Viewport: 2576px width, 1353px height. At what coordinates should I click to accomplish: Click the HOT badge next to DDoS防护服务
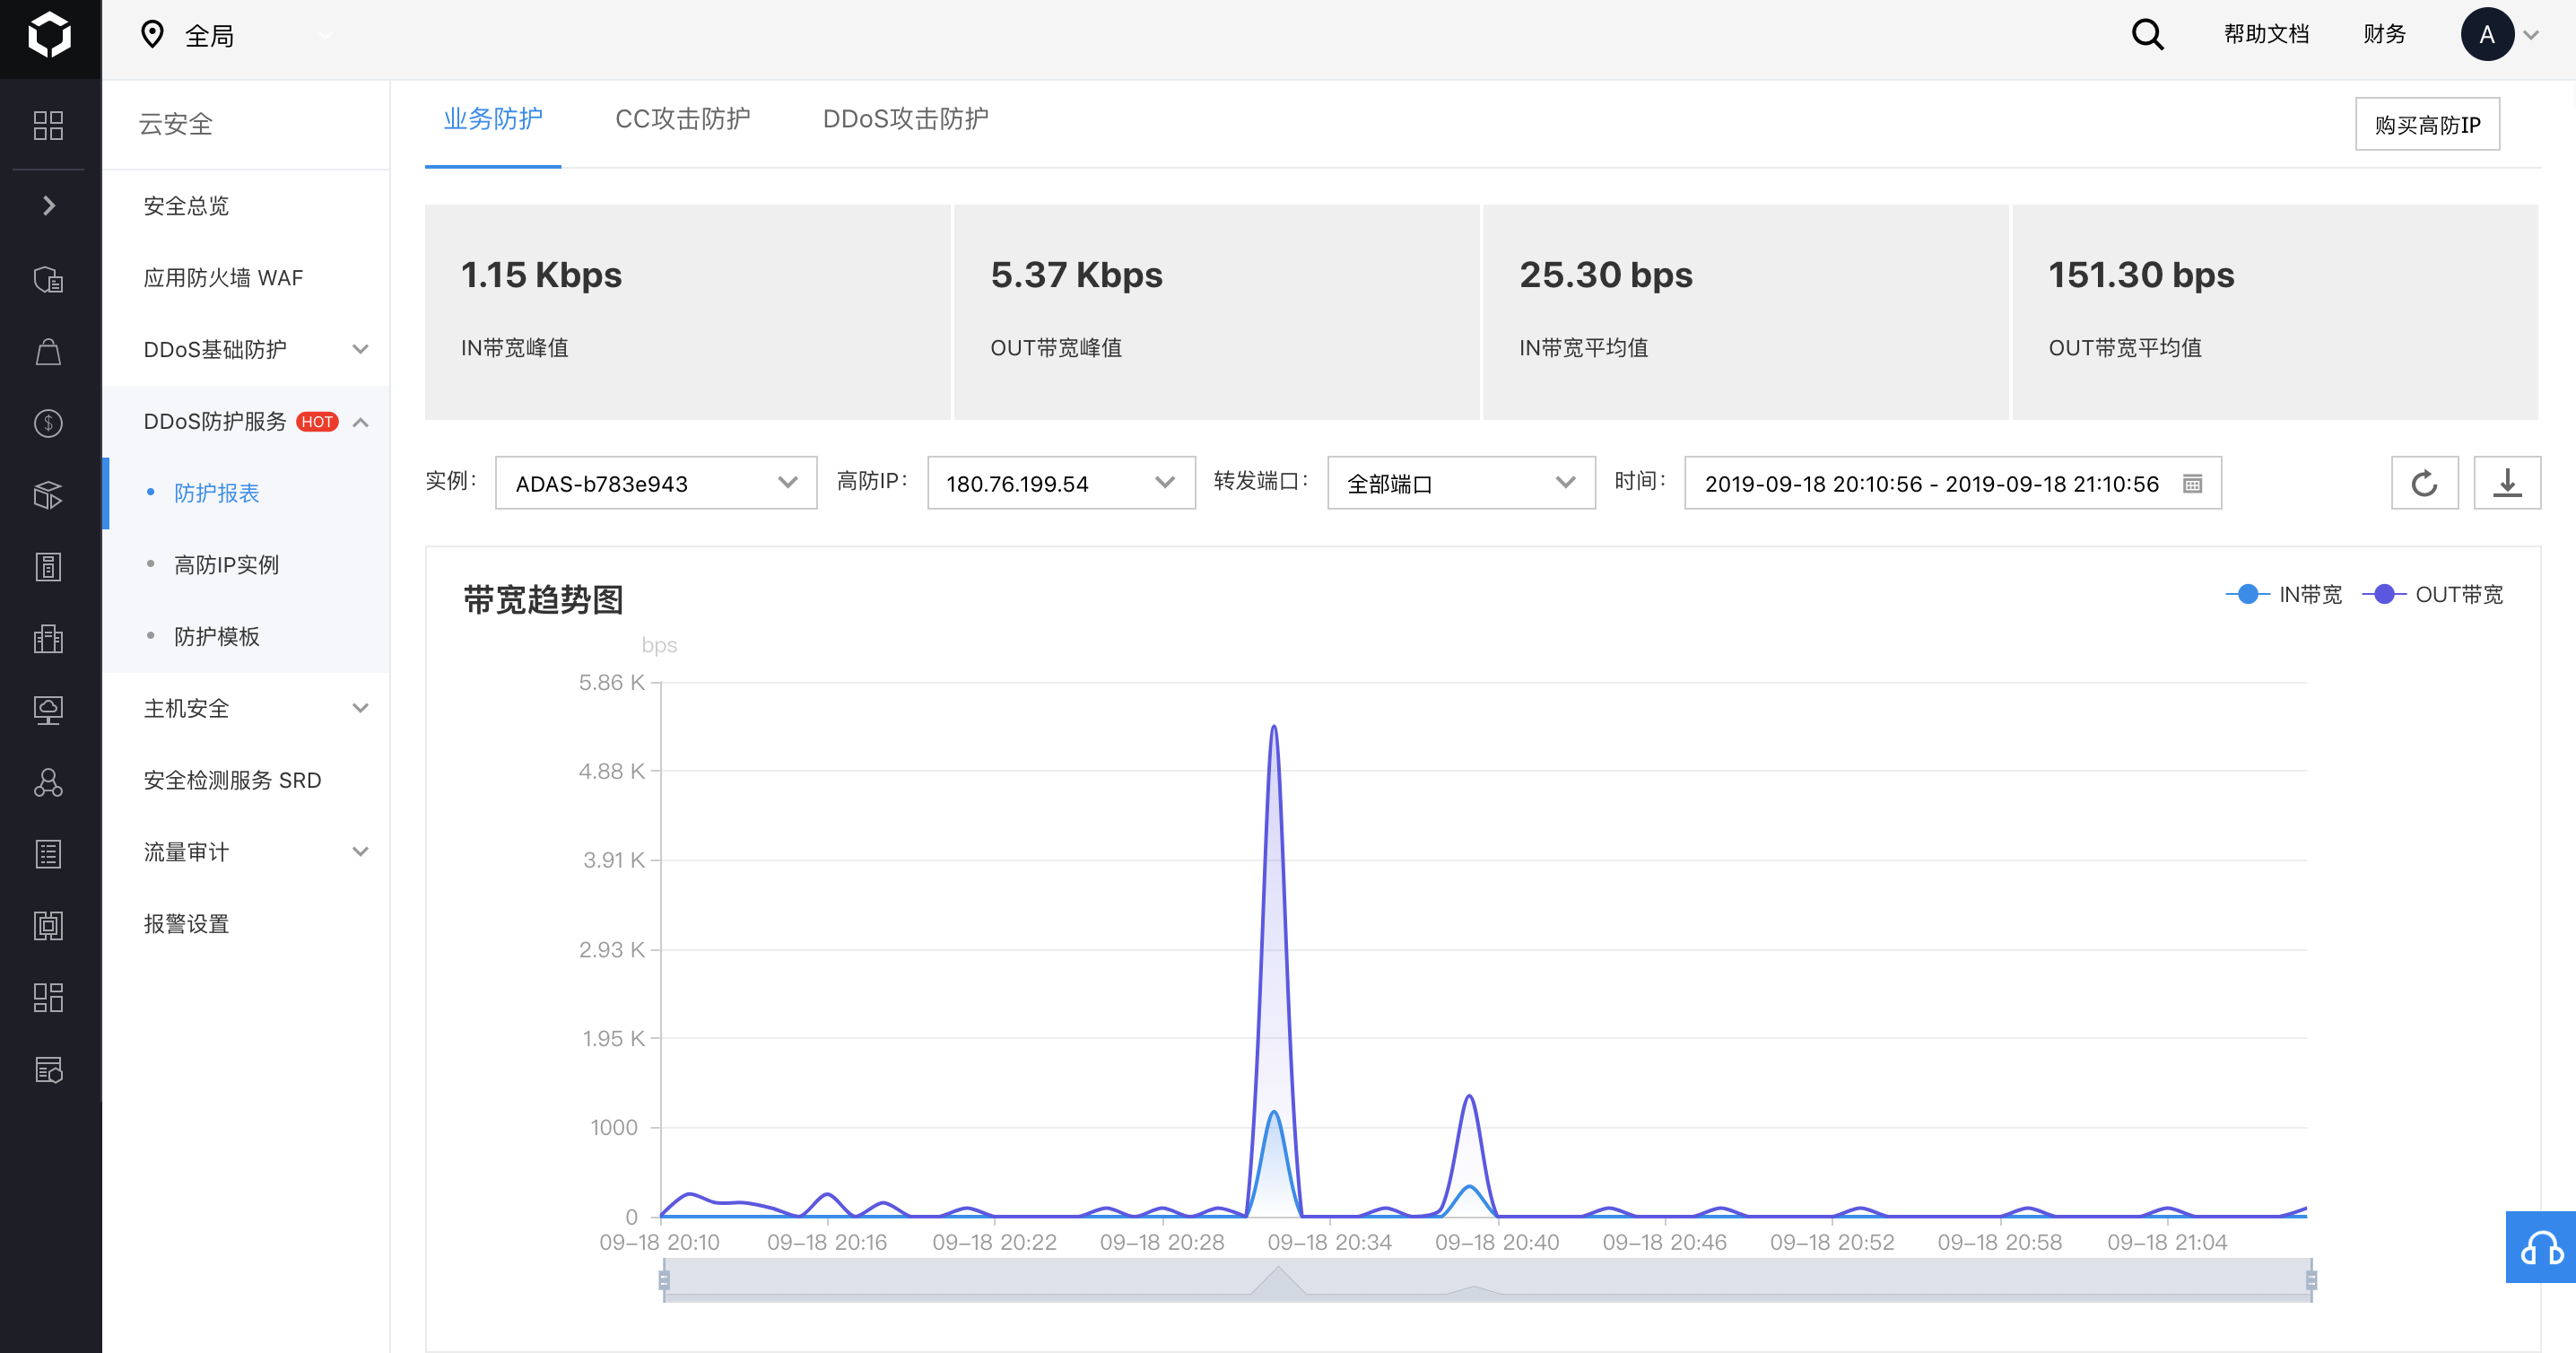pos(318,422)
